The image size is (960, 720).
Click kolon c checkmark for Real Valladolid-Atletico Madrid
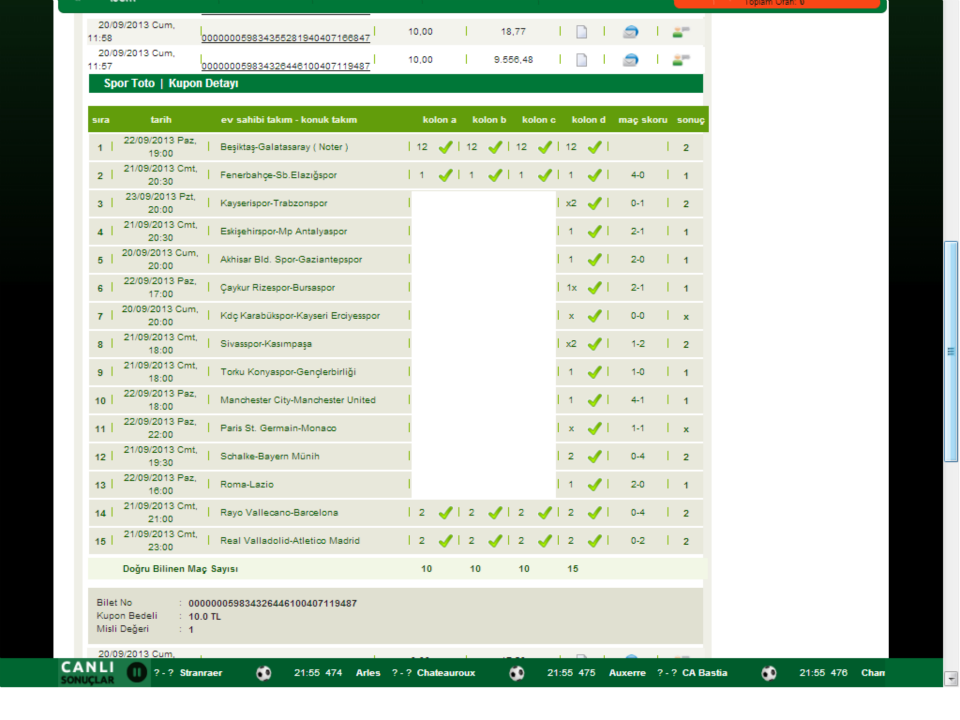[545, 541]
